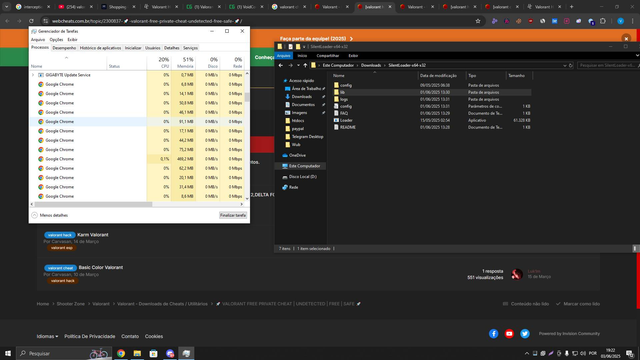The image size is (640, 360).
Task: Open the notification center icon
Action: [x=630, y=353]
